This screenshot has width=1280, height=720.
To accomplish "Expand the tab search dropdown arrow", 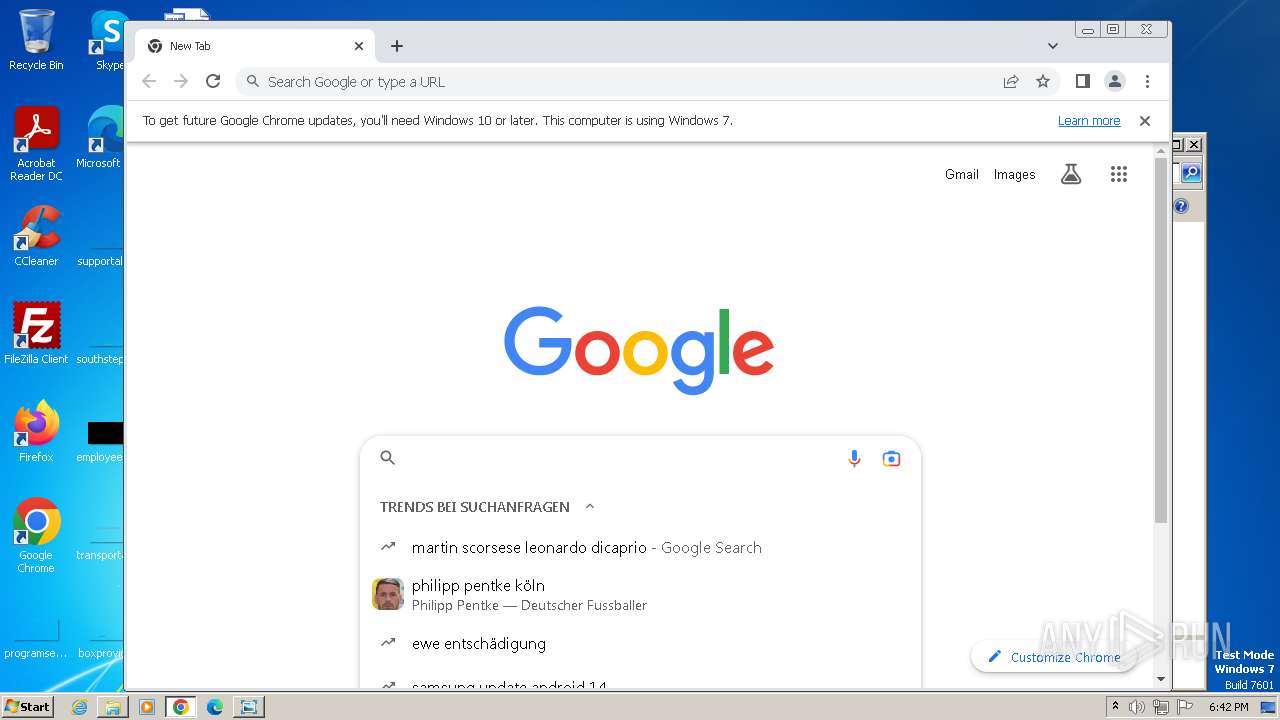I will 1053,46.
